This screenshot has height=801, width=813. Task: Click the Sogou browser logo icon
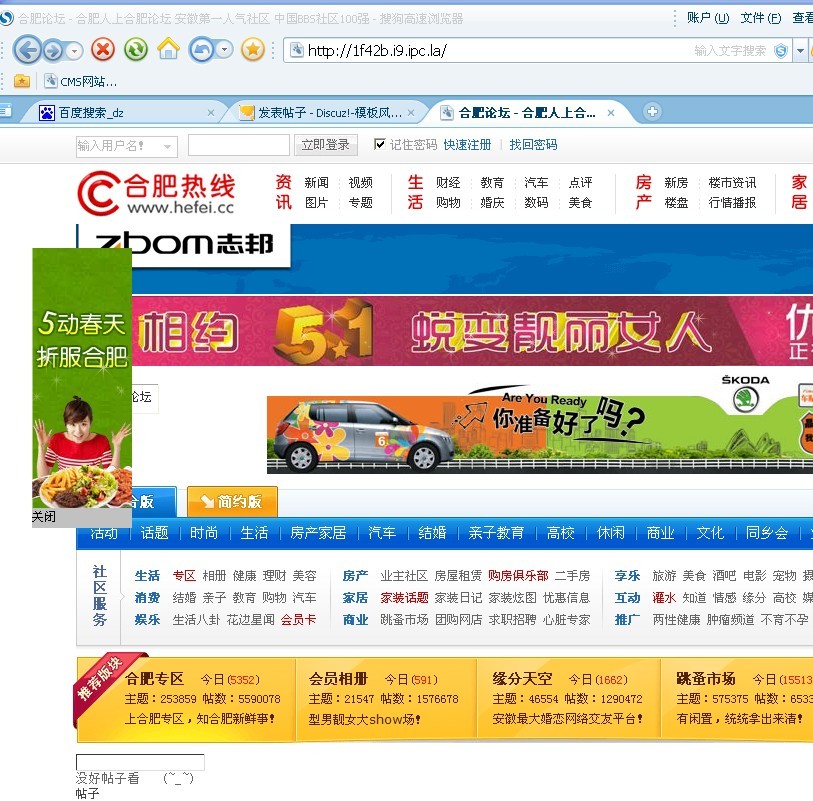(6, 19)
